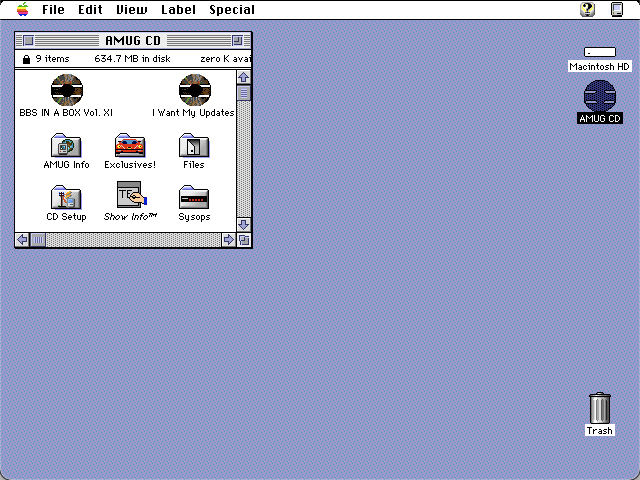Click the highlighted 'AMUG CD' desktop label
Image resolution: width=640 pixels, height=480 pixels.
[x=600, y=118]
